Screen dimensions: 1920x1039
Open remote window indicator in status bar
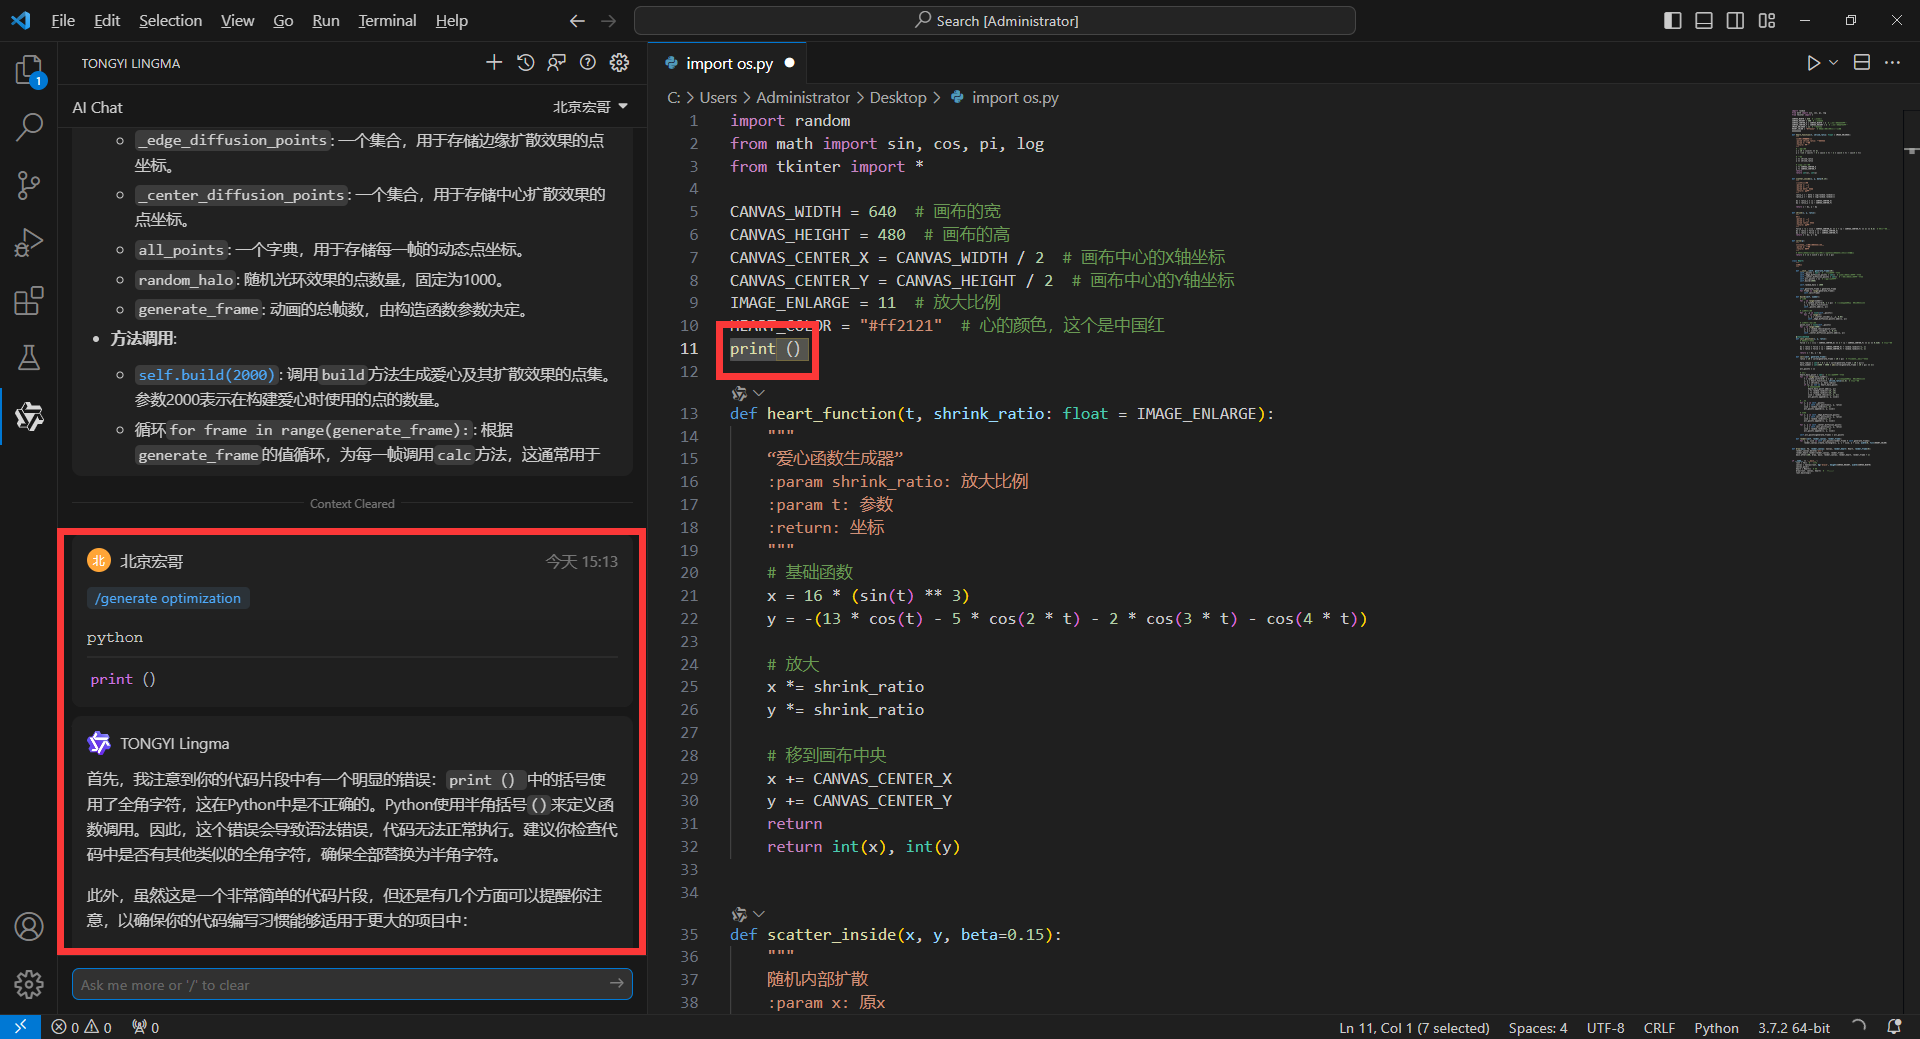click(x=20, y=1027)
